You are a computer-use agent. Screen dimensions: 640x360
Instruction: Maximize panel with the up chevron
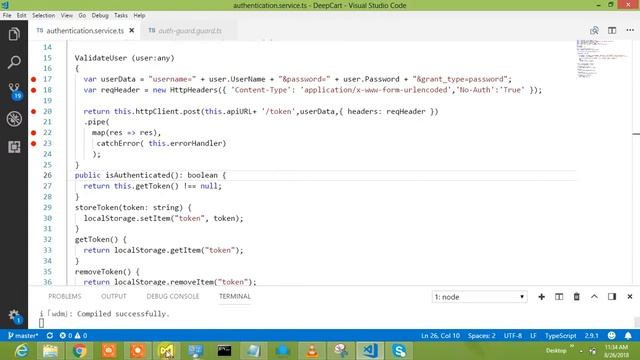tap(594, 297)
